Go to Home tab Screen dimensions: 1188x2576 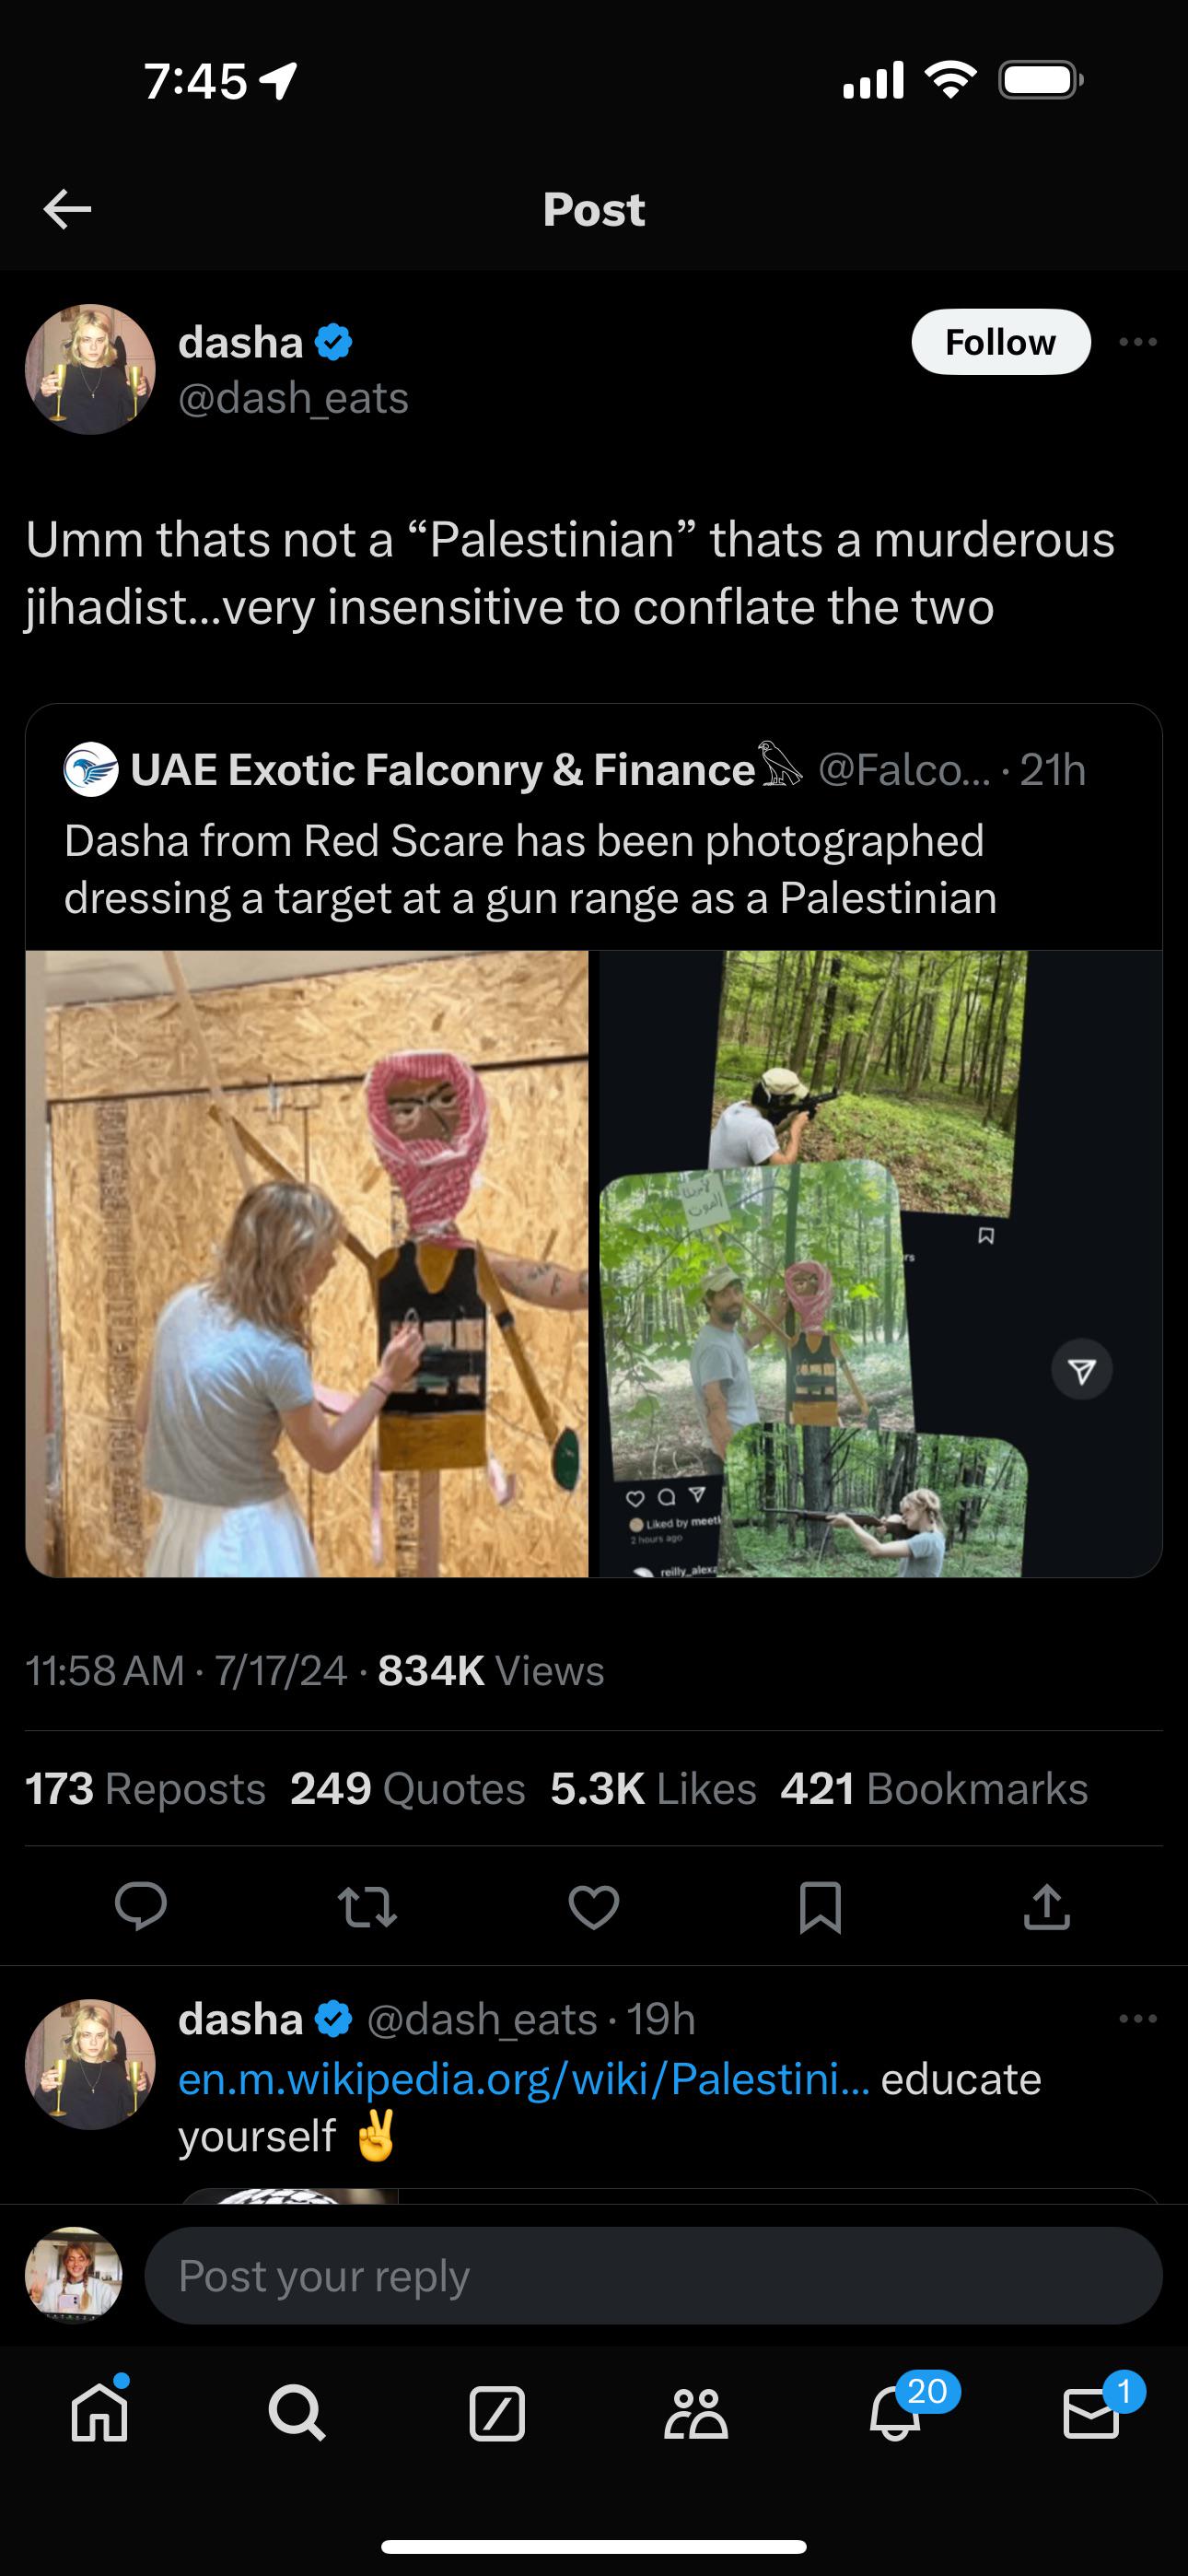100,2414
